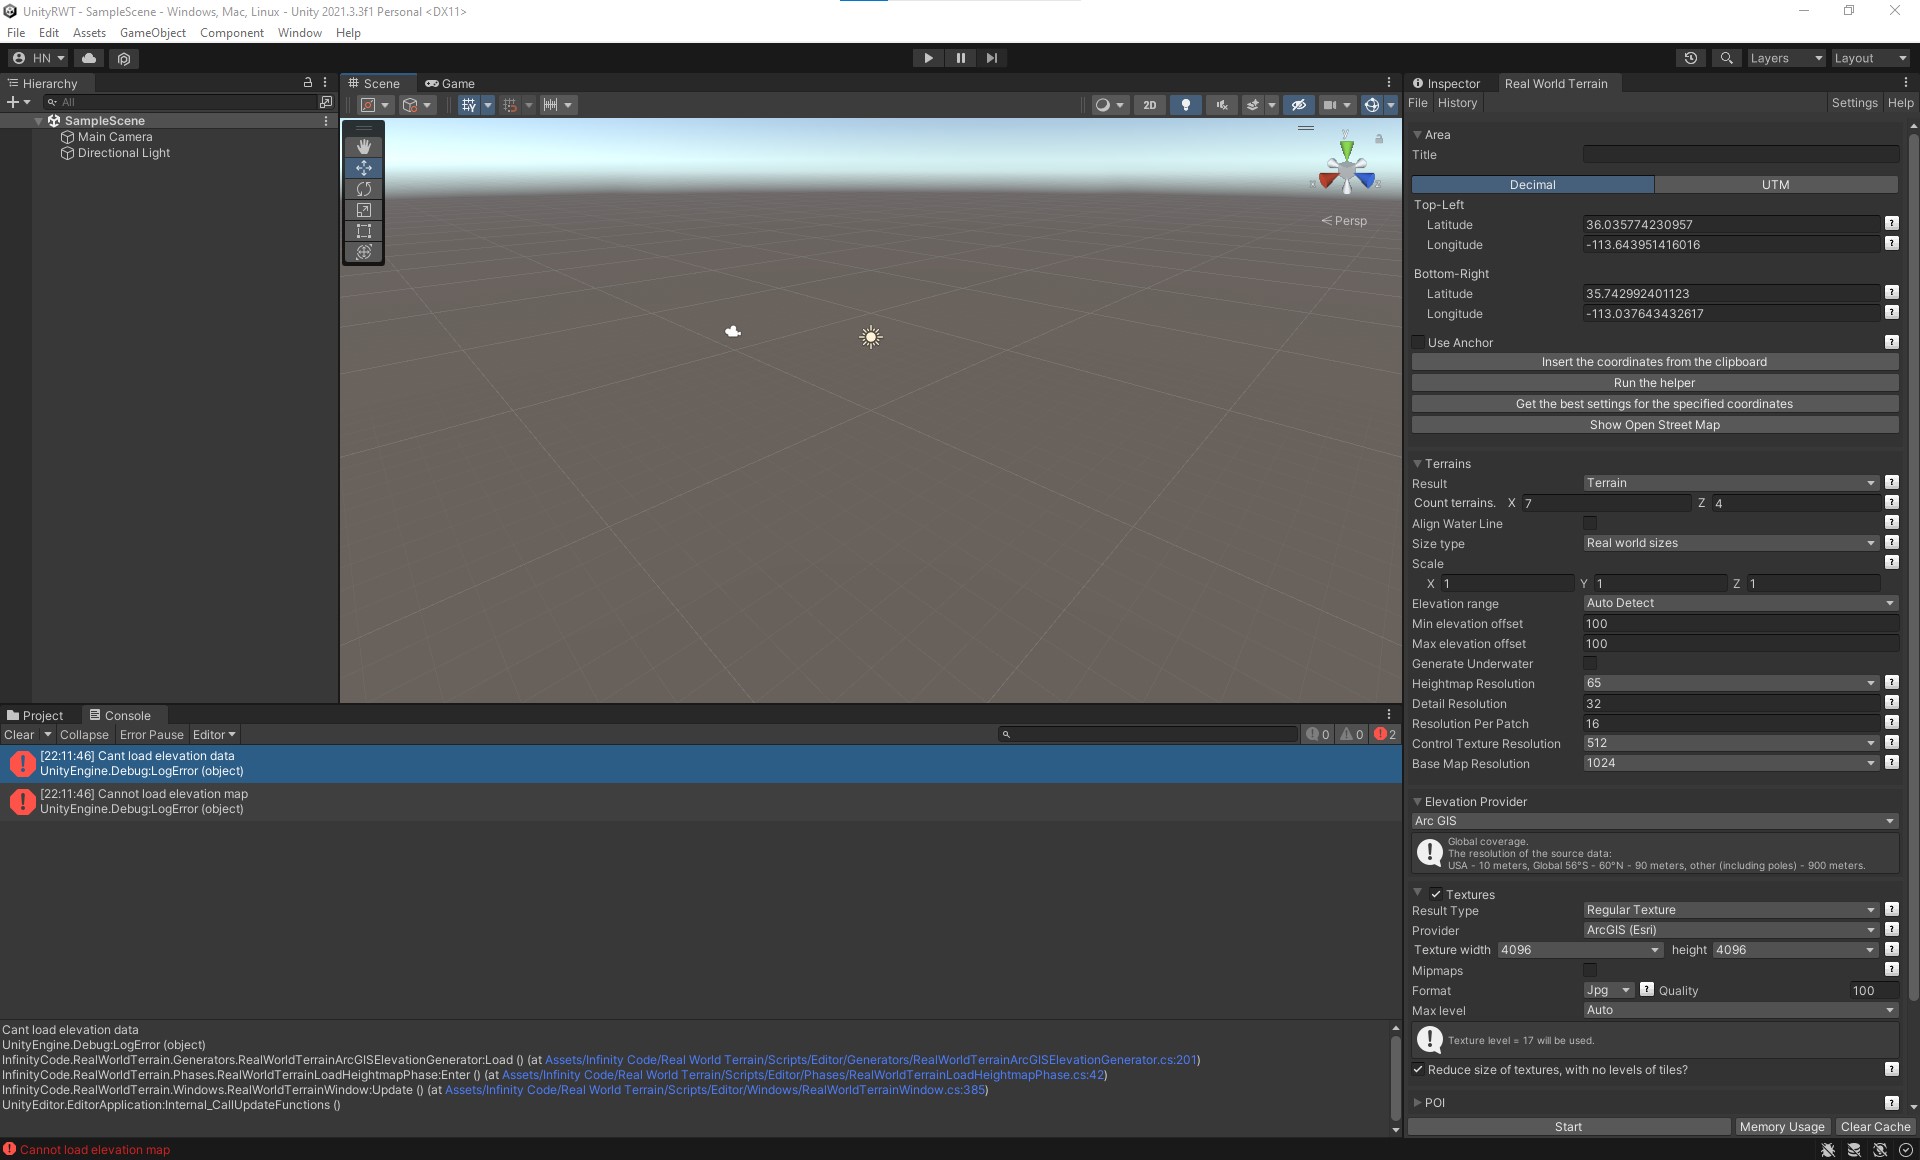
Task: Toggle the Mipmaps checkbox
Action: point(1590,970)
